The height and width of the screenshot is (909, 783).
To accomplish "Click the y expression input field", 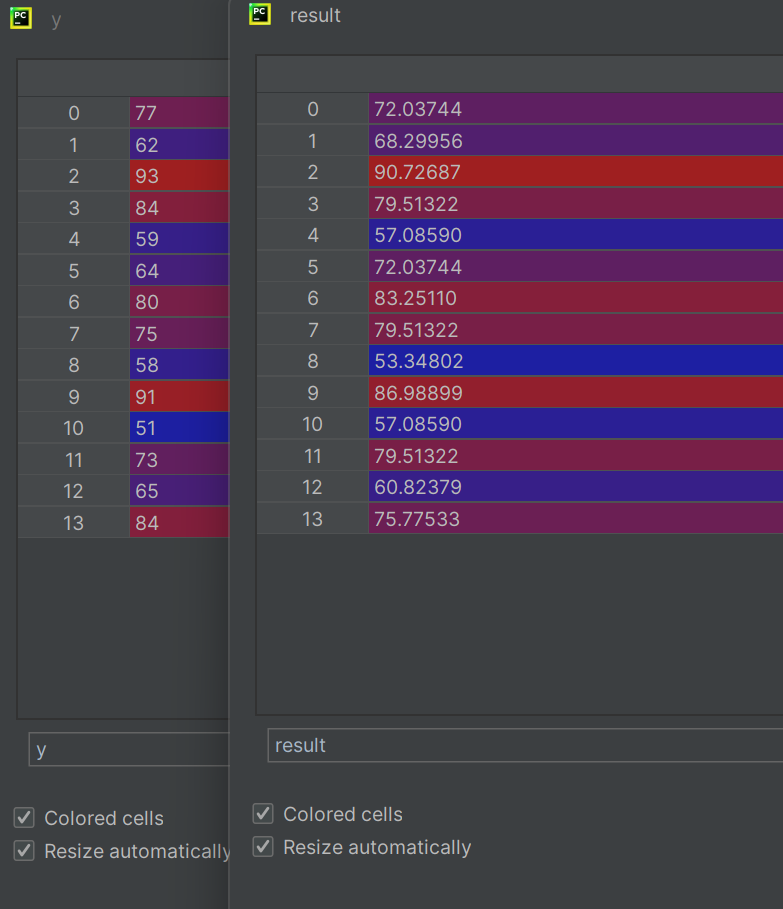I will [x=129, y=749].
